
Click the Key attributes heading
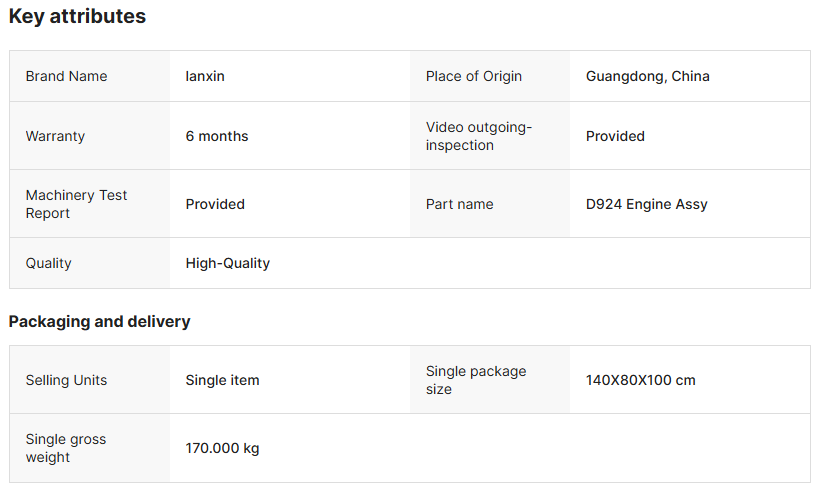coord(77,17)
